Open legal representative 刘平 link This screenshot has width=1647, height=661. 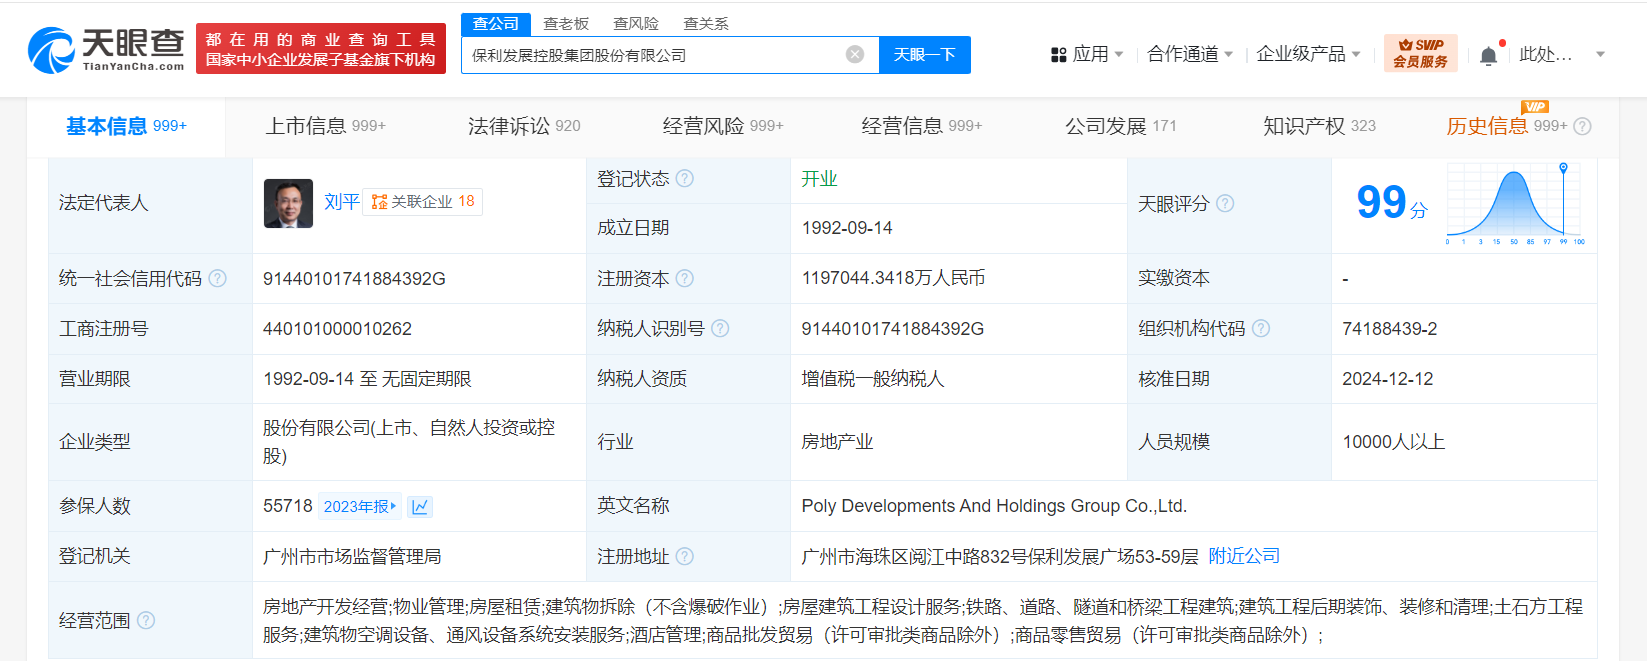point(341,202)
